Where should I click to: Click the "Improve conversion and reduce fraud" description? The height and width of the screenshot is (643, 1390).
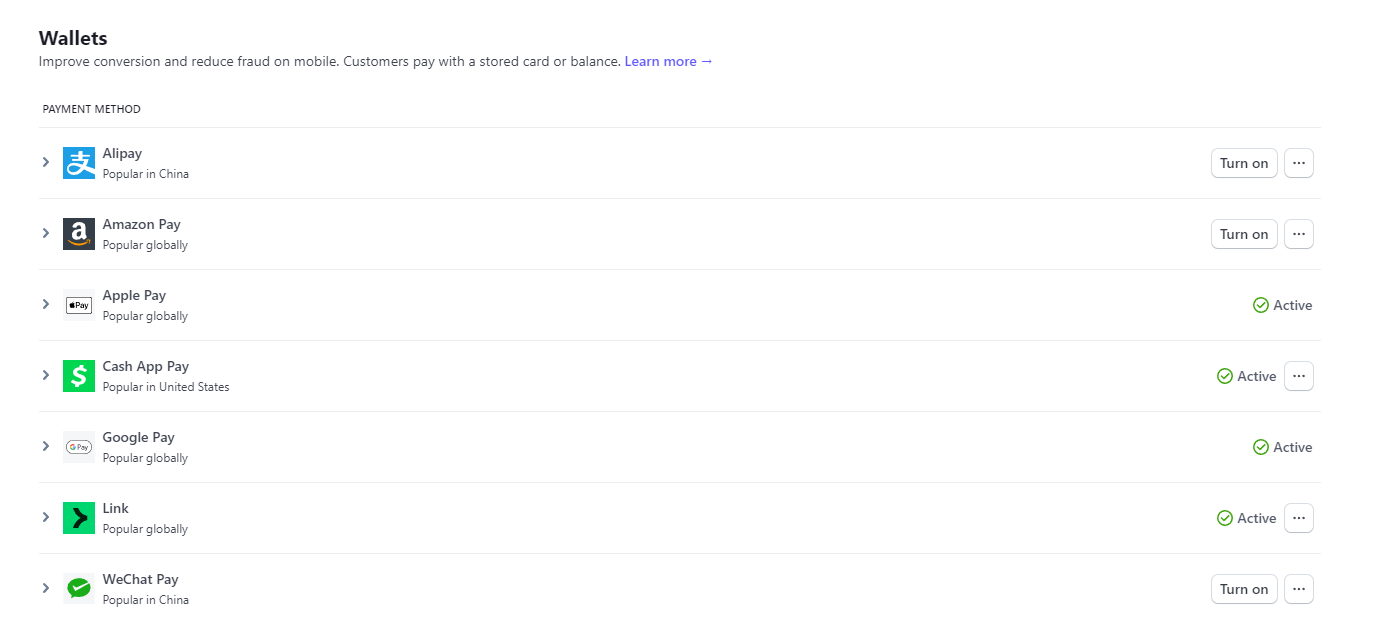point(329,62)
